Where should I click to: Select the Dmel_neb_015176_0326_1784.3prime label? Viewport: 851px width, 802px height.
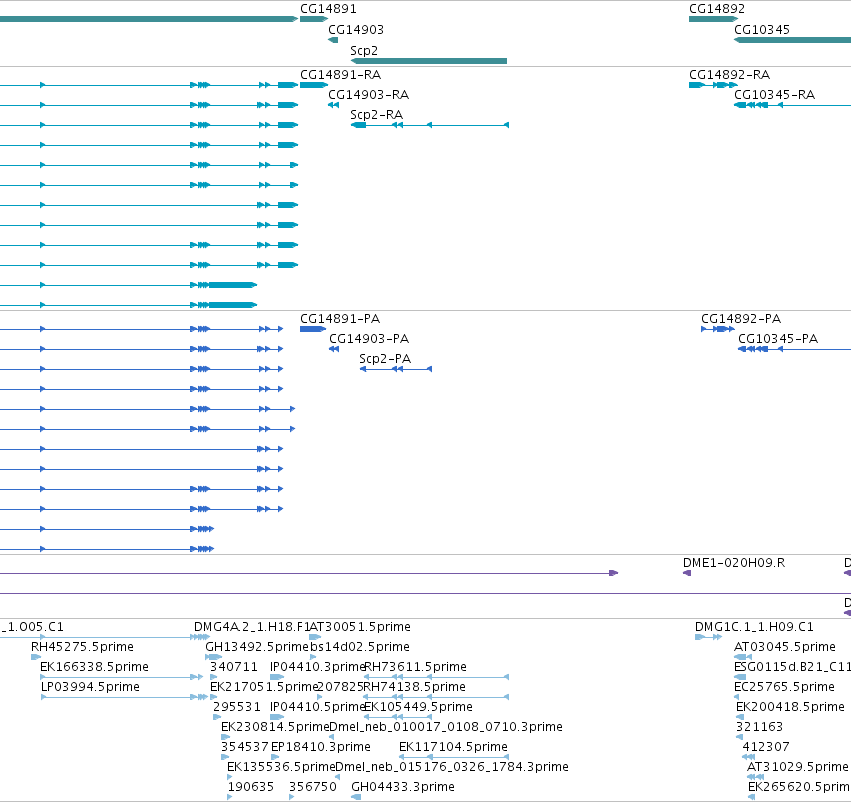452,767
